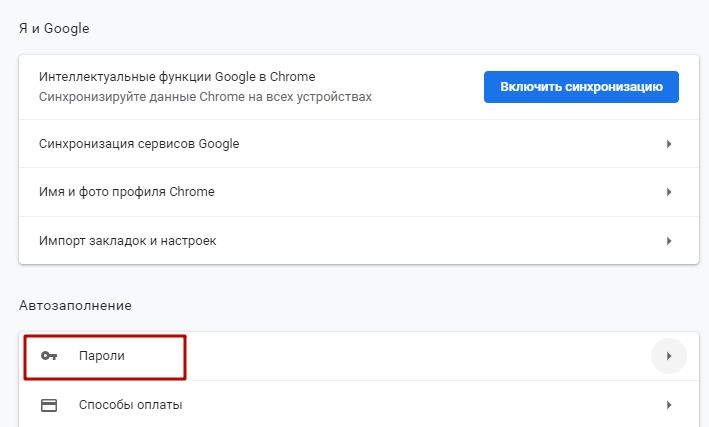Image resolution: width=709 pixels, height=427 pixels.
Task: Click the key icon next to Пароли
Action: 48,356
